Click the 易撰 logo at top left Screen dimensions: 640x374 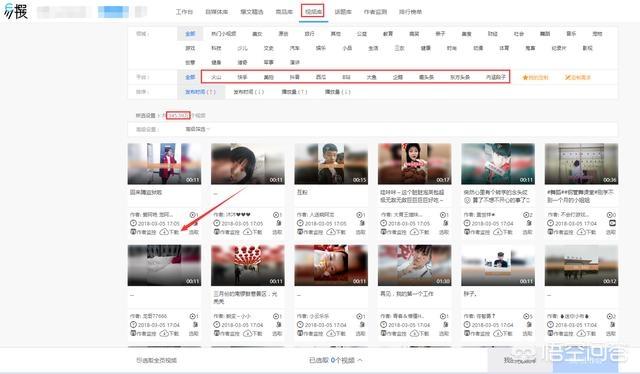click(16, 11)
